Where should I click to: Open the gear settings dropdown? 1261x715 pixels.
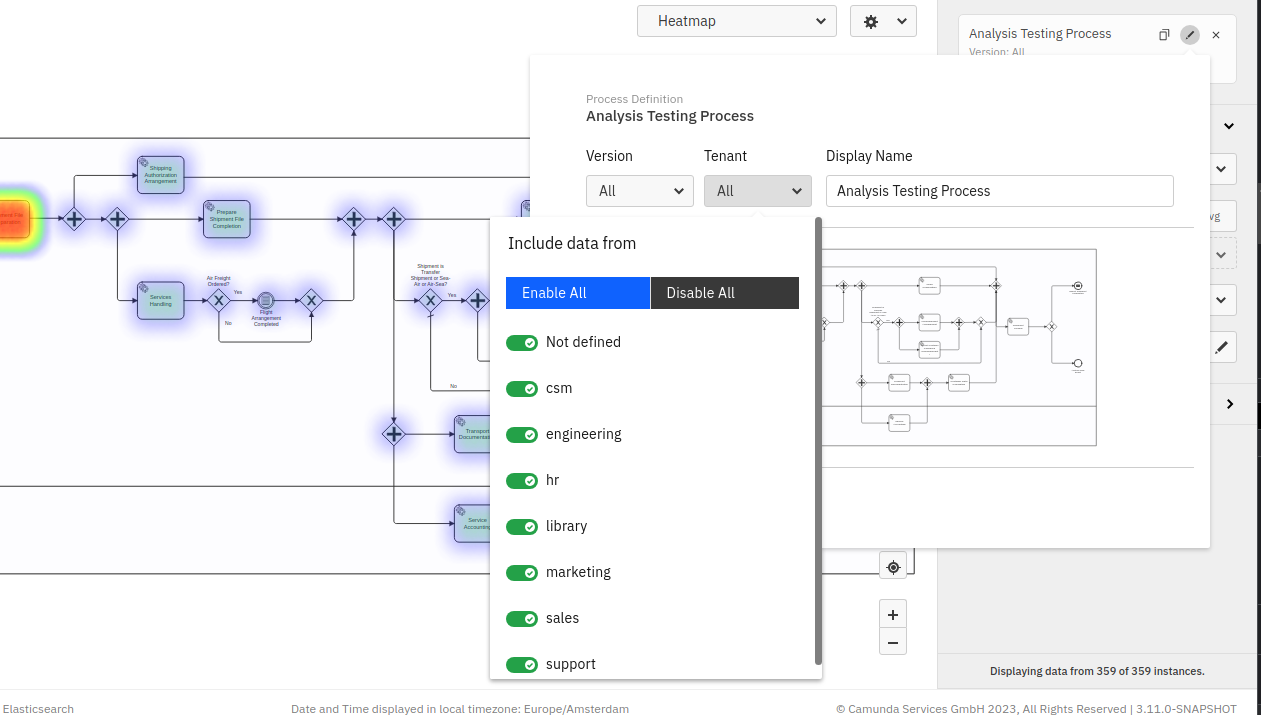pos(883,21)
